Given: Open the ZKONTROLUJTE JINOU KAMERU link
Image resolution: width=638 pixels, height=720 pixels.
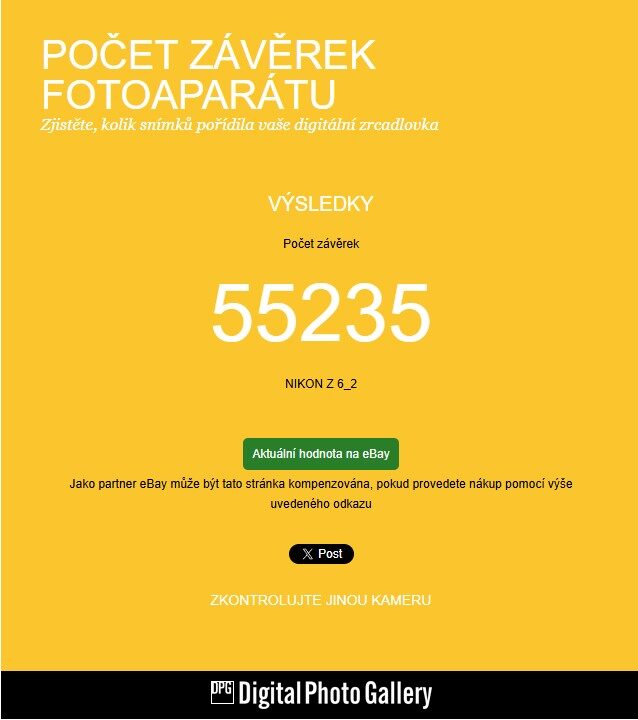Looking at the screenshot, I should [x=320, y=600].
